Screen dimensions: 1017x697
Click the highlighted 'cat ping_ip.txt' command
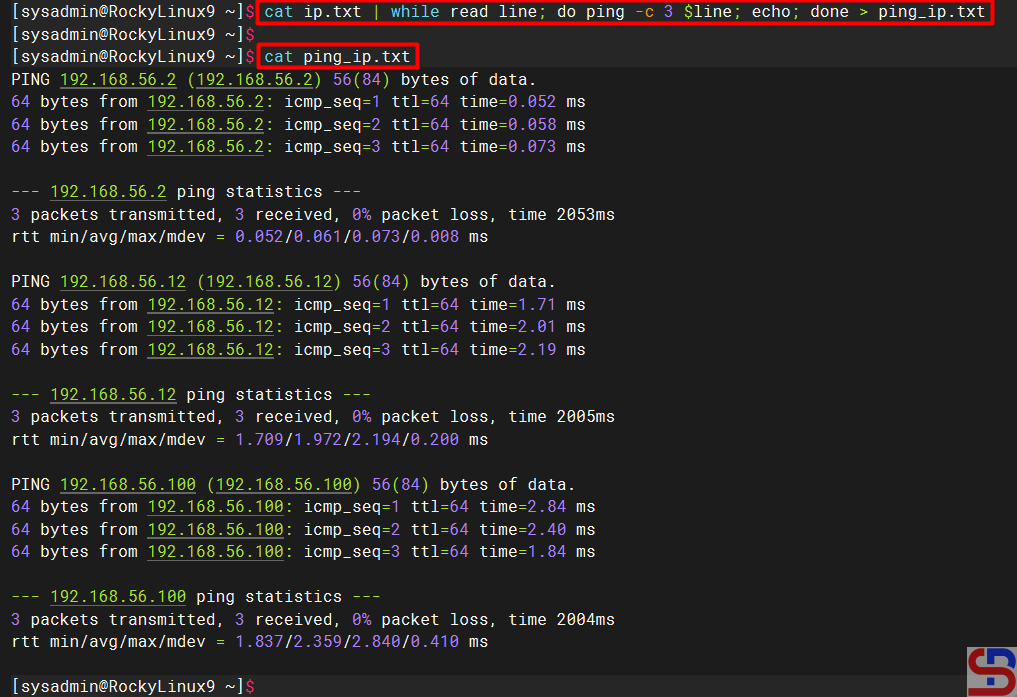(x=337, y=56)
